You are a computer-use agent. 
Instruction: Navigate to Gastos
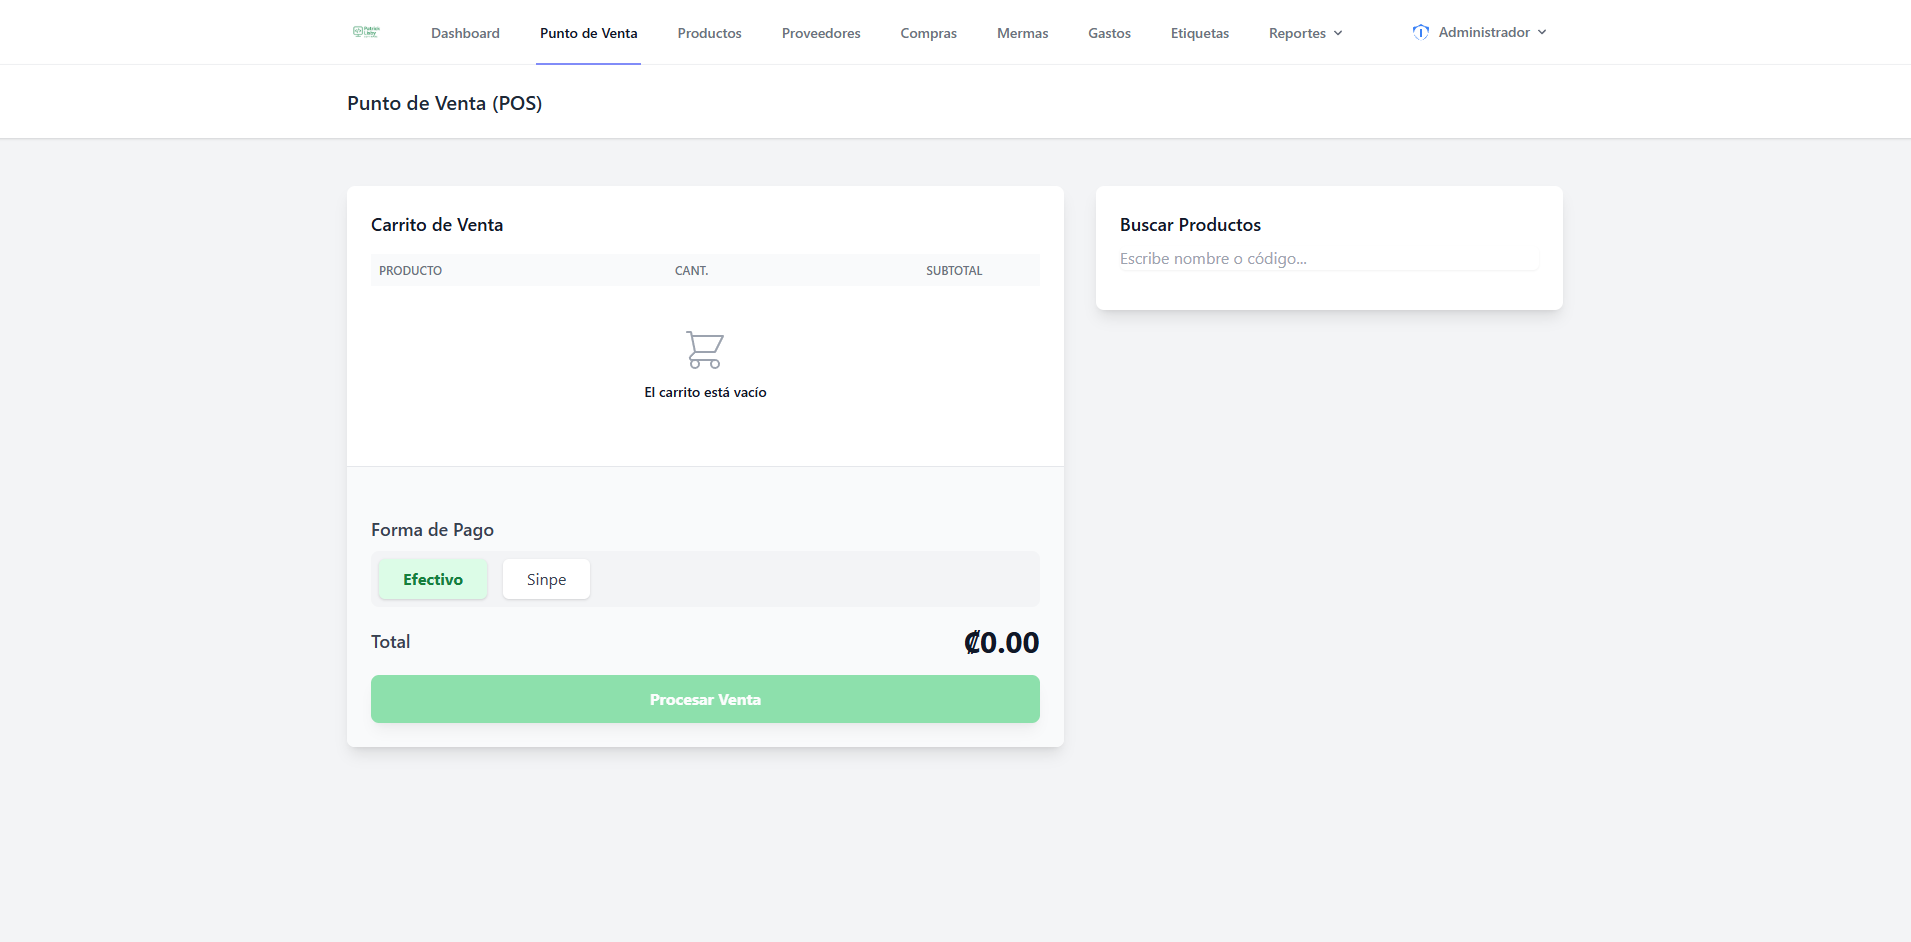click(x=1109, y=33)
